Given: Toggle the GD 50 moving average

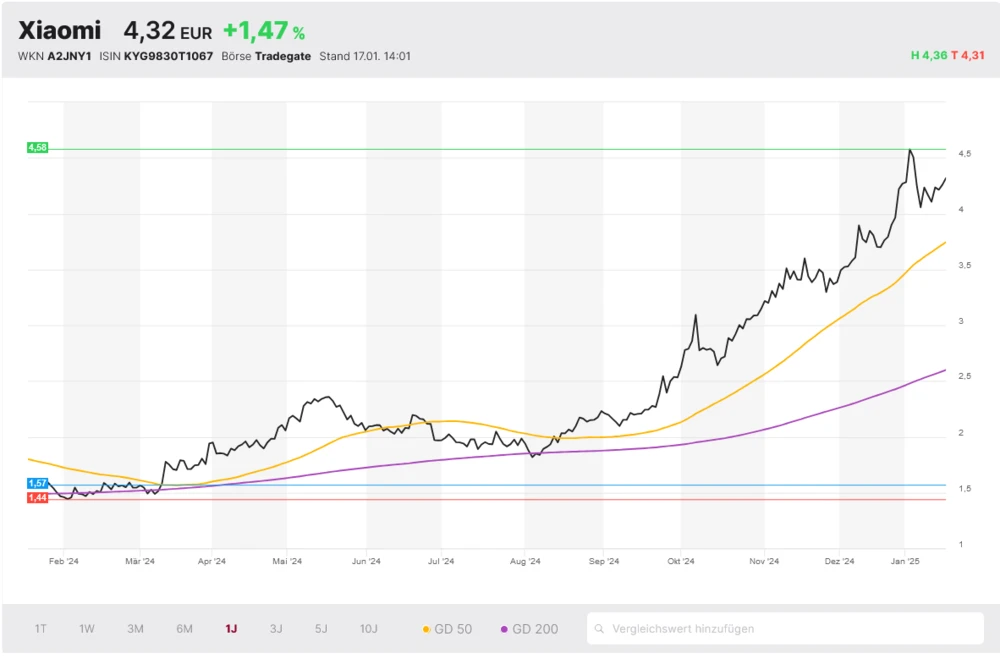Looking at the screenshot, I should [448, 629].
